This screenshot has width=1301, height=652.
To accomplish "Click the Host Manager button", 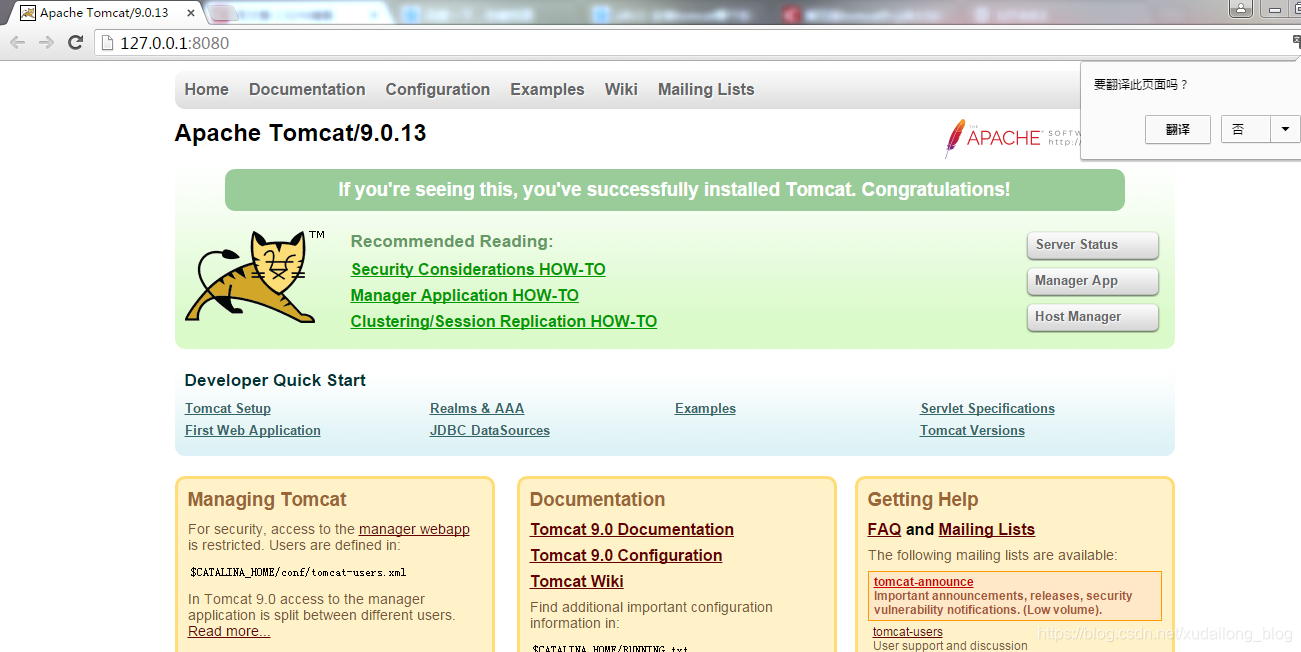I will click(x=1092, y=317).
